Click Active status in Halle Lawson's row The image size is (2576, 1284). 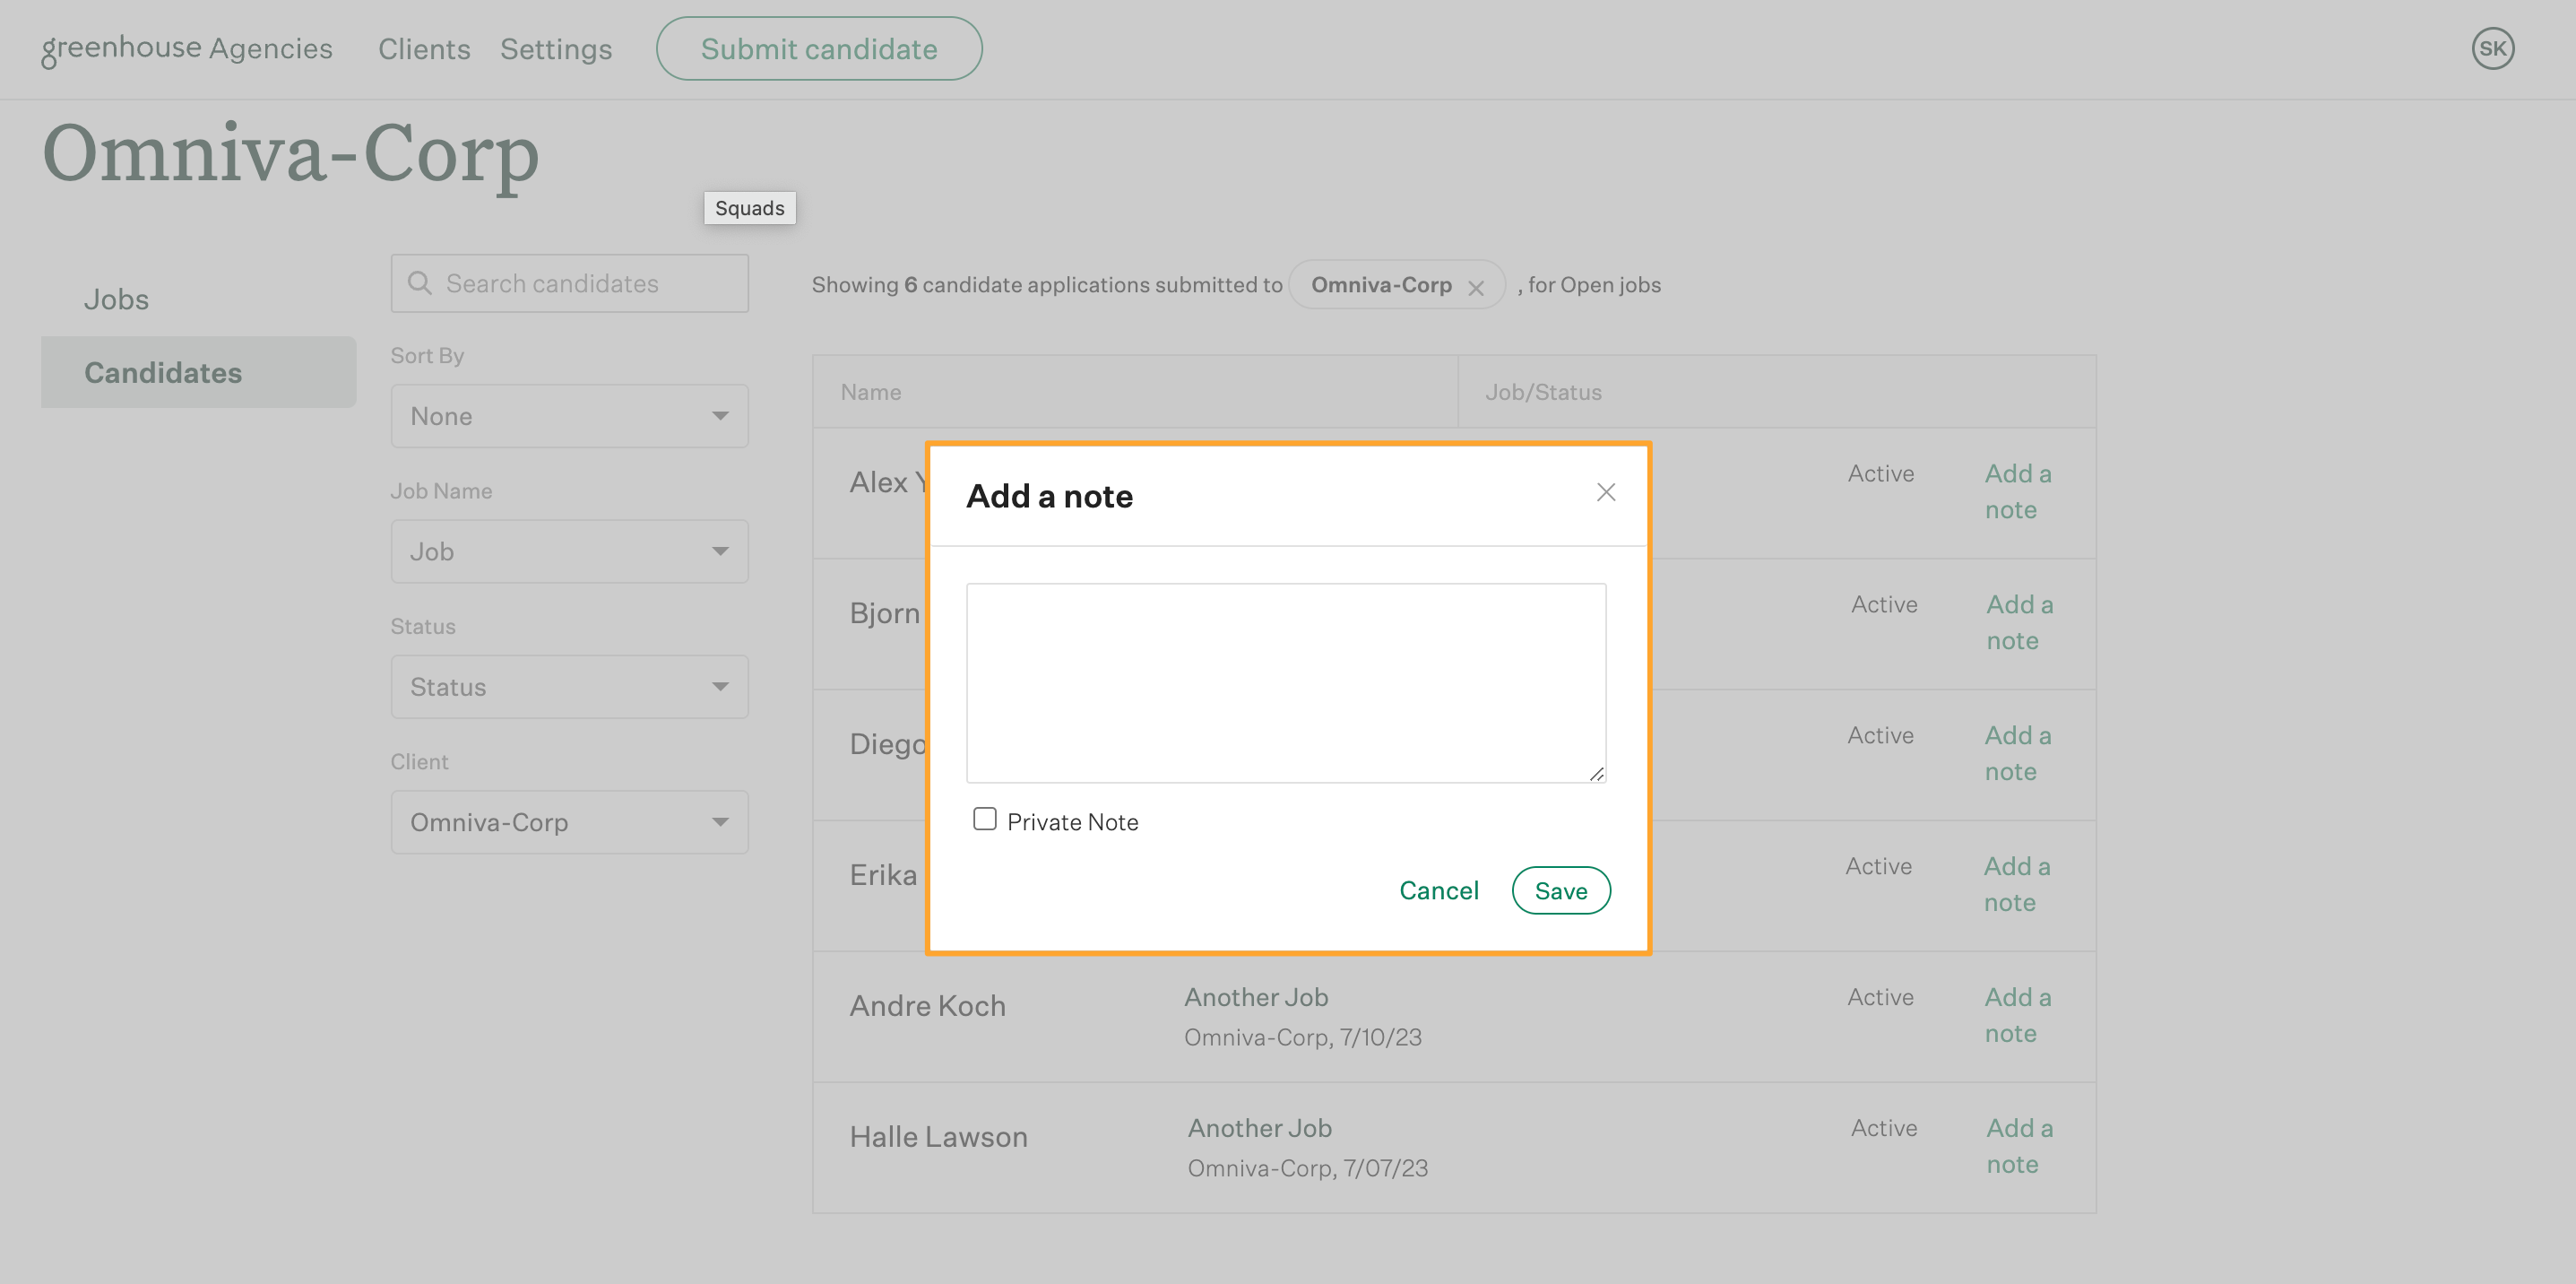(x=1883, y=1128)
